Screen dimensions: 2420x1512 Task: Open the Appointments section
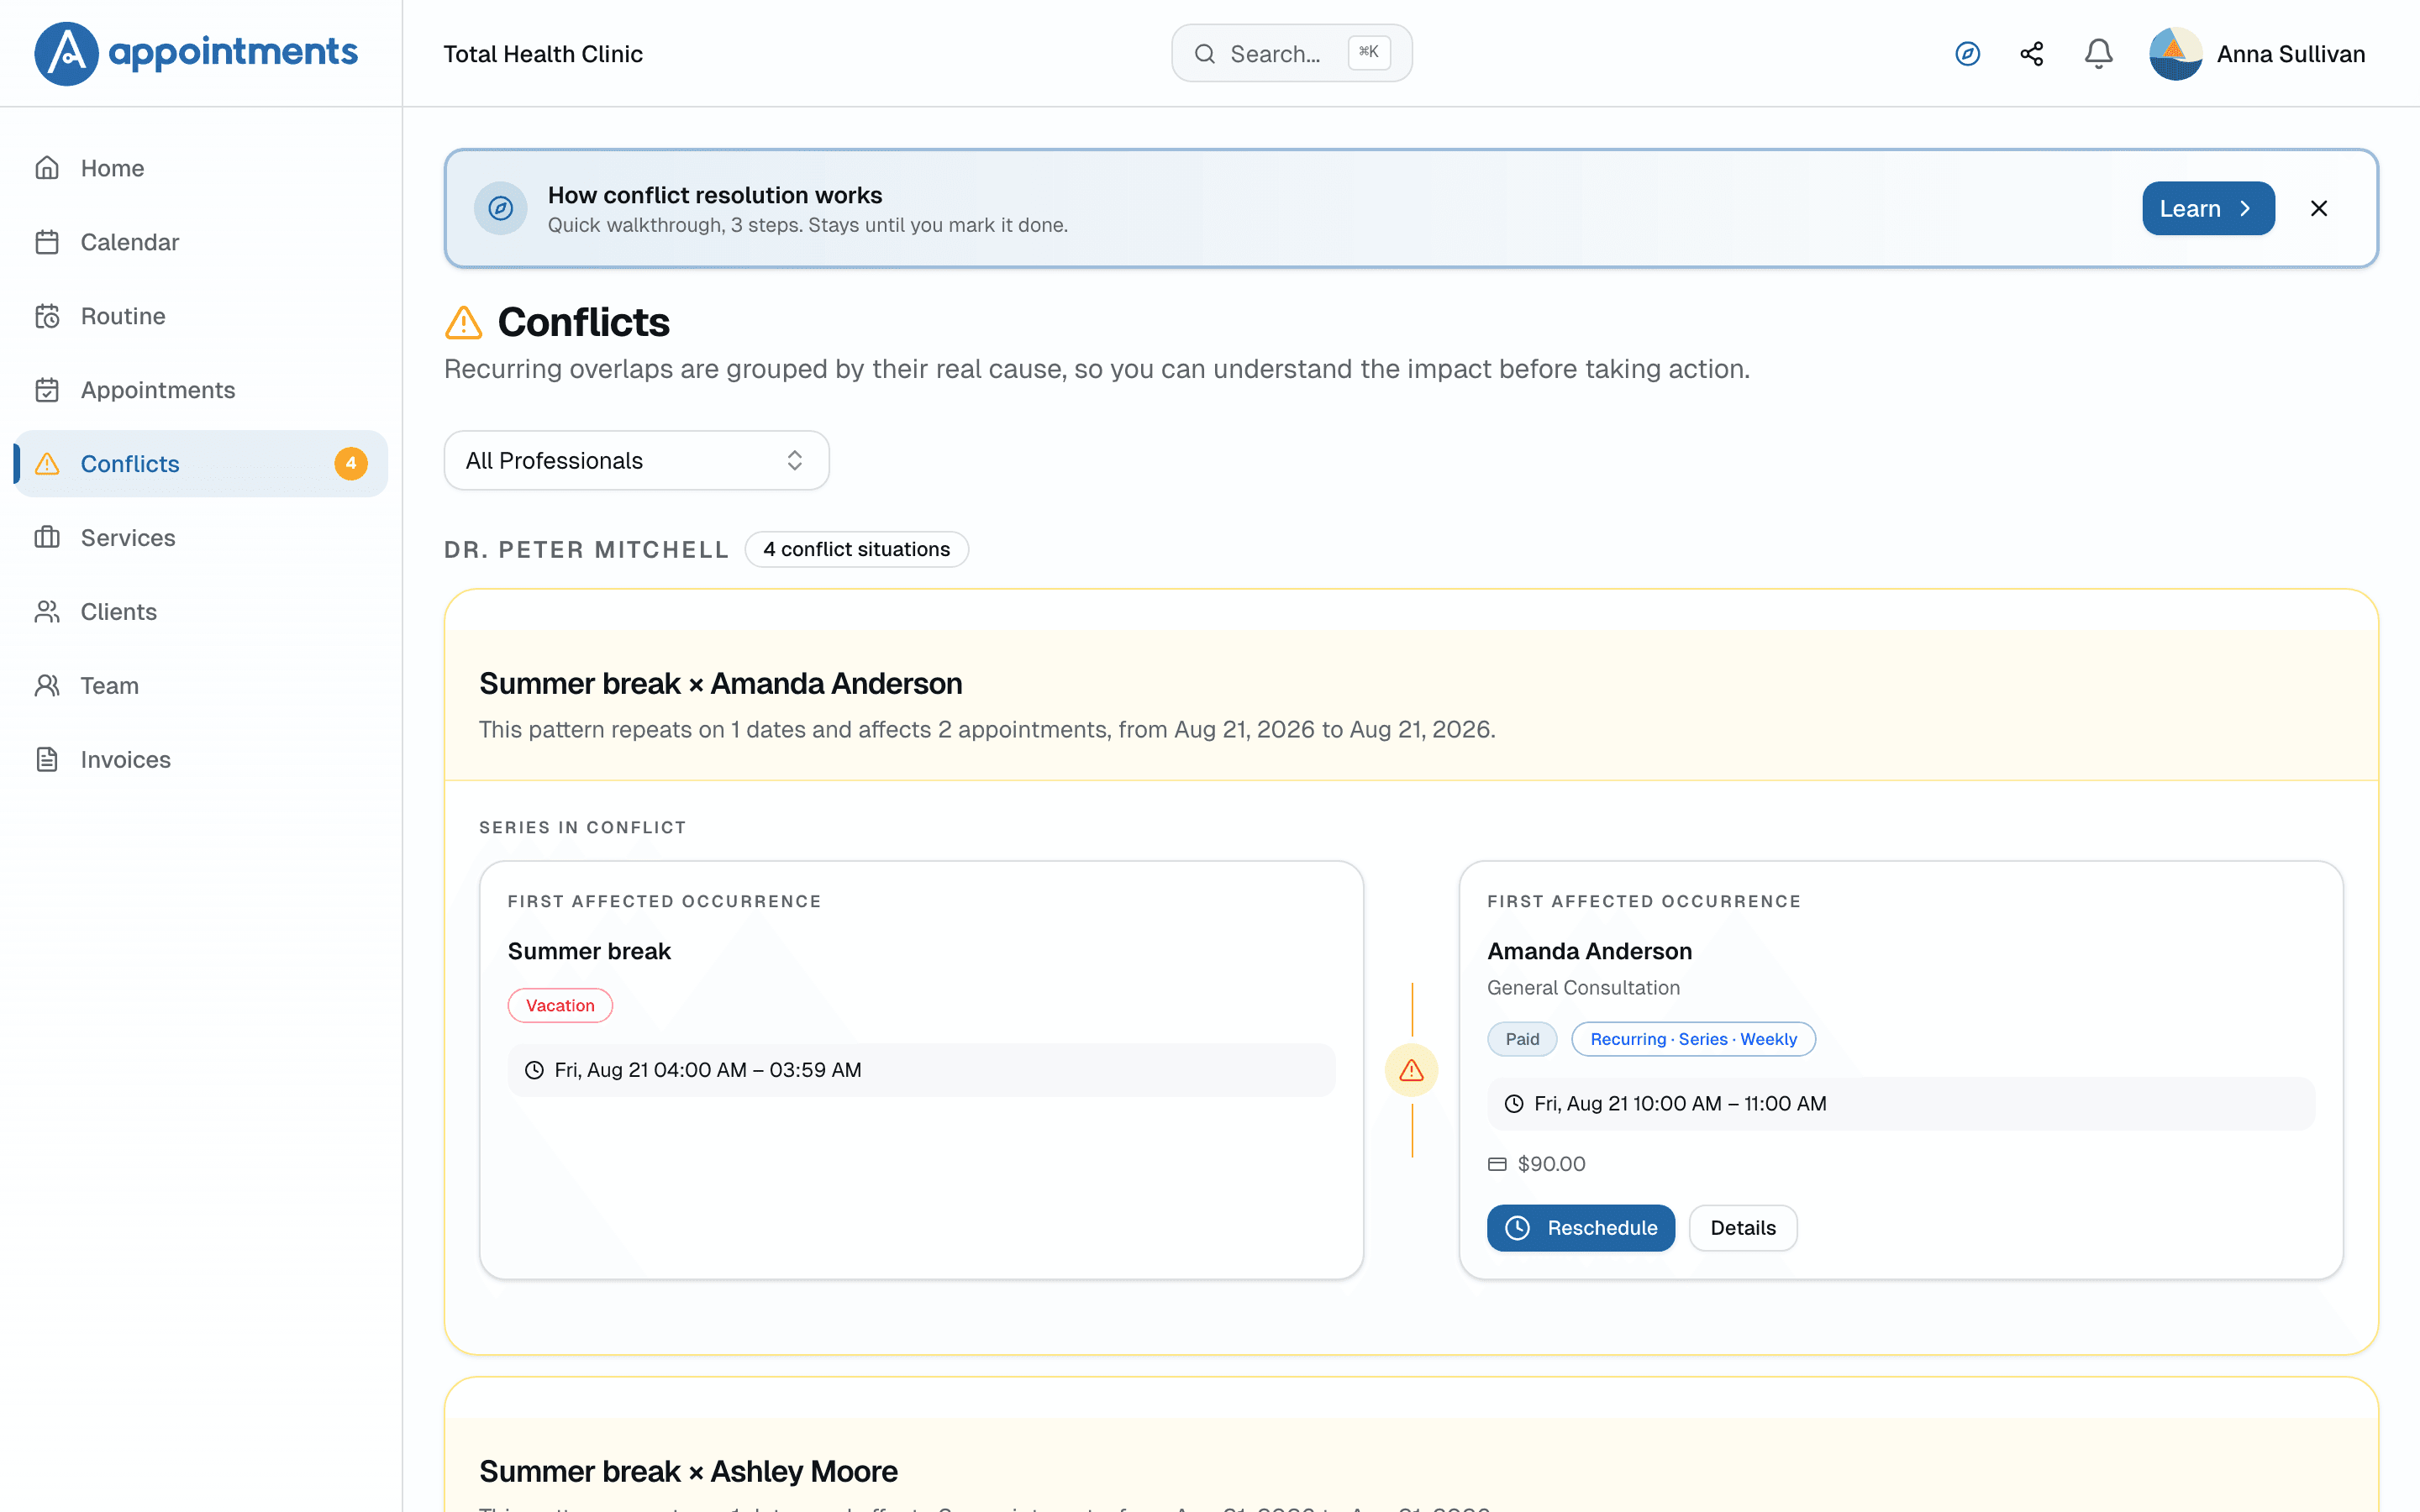[x=201, y=390]
